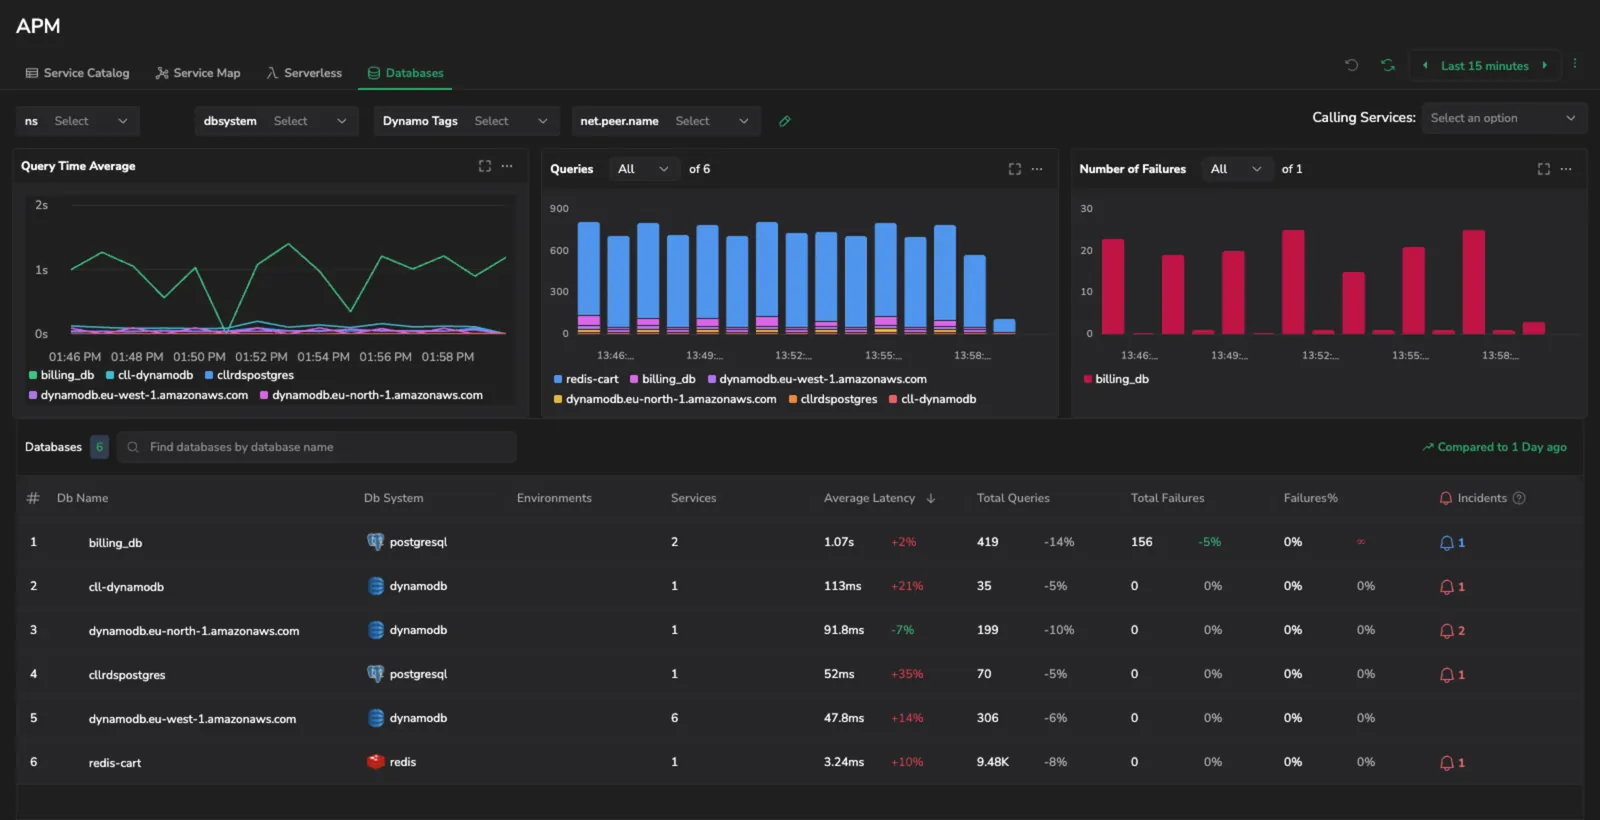1600x820 pixels.
Task: Click the auto-refresh icon next to time range
Action: click(1388, 65)
